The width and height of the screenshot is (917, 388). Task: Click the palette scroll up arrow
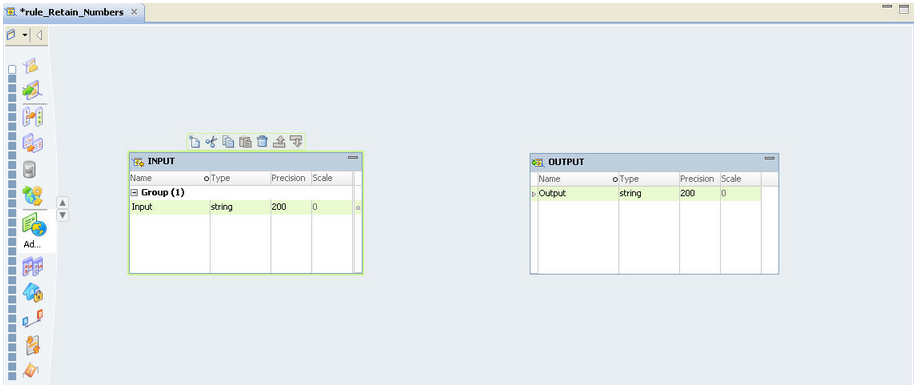coord(64,202)
